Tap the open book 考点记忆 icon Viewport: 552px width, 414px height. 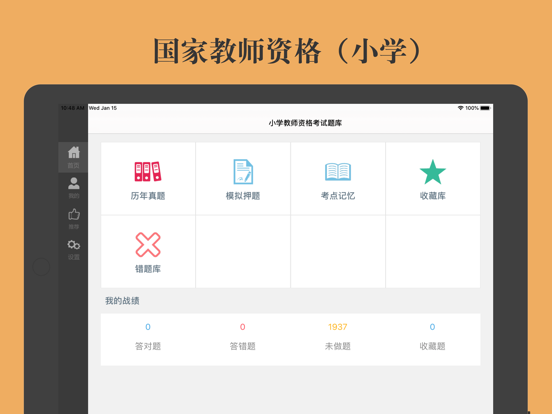tap(338, 171)
